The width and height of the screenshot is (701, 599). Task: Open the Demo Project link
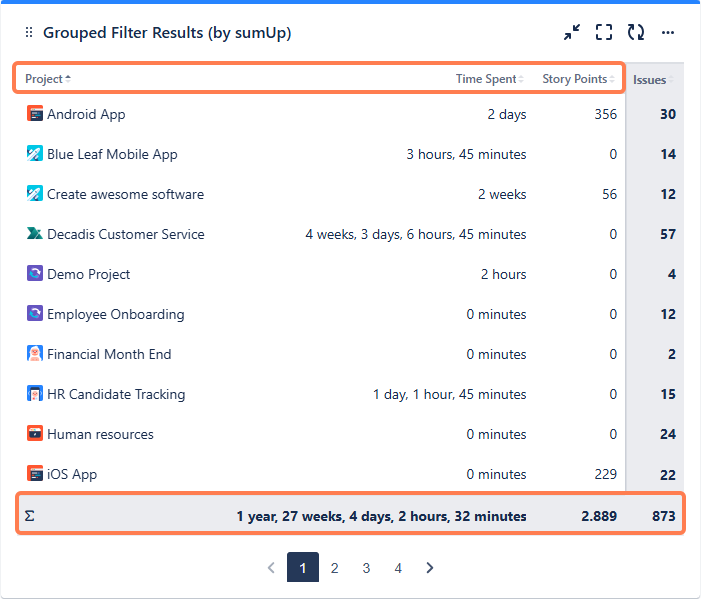[88, 274]
